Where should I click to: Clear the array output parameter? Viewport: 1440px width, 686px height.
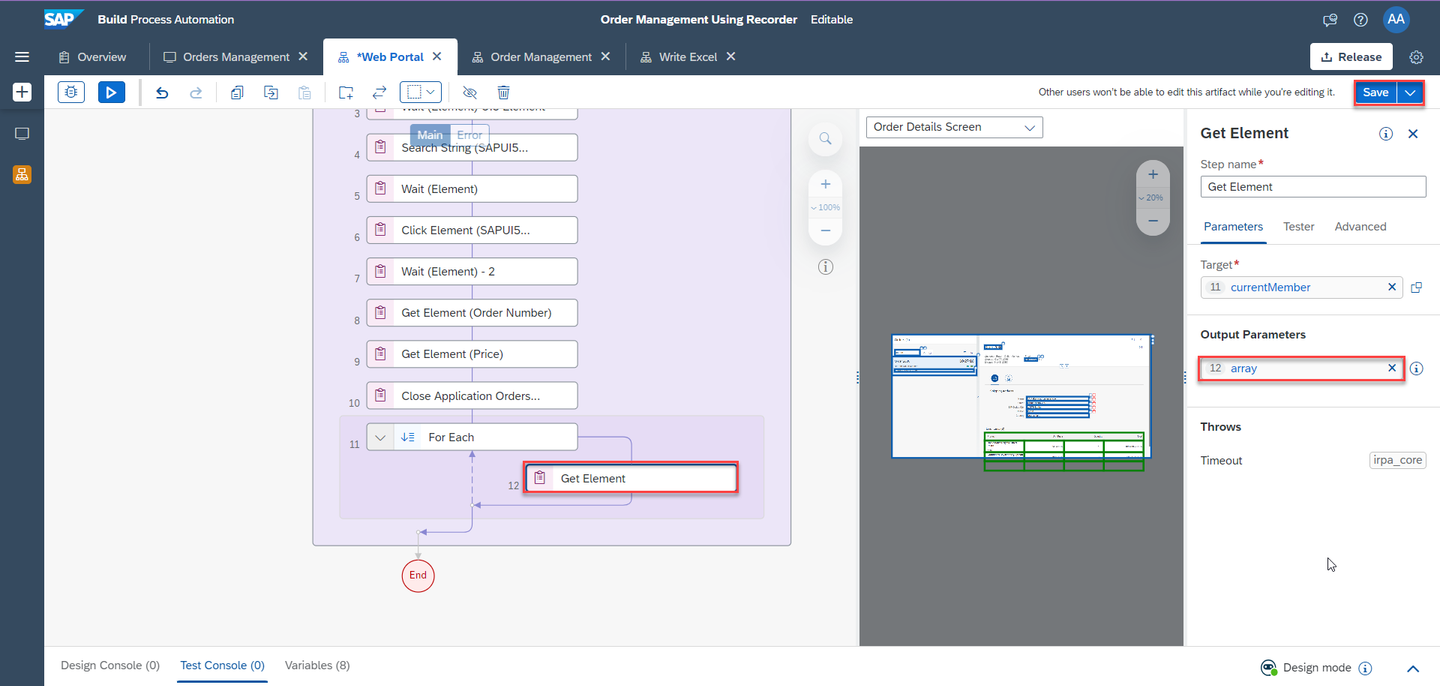point(1392,368)
